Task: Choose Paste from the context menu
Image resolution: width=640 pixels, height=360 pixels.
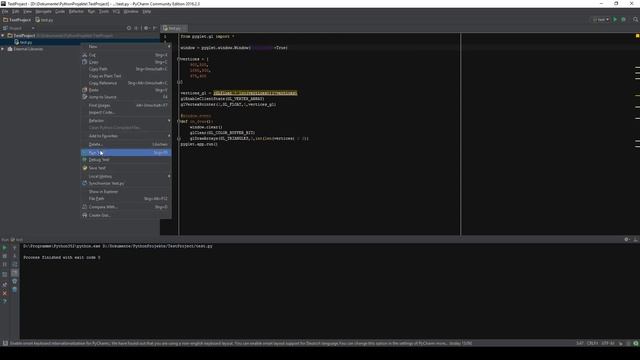Action: pyautogui.click(x=126, y=90)
